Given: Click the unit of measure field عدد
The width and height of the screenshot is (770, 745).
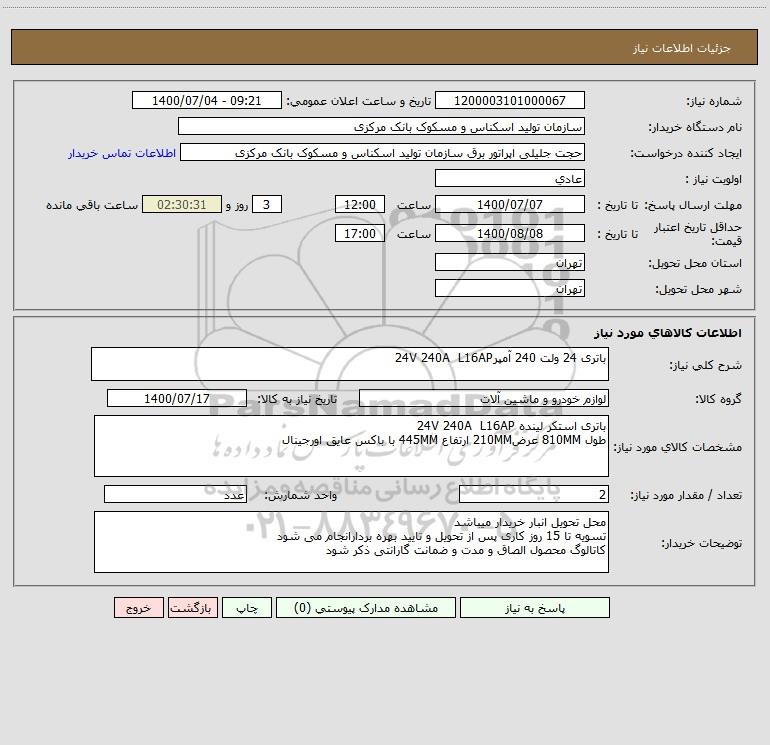Looking at the screenshot, I should (175, 494).
